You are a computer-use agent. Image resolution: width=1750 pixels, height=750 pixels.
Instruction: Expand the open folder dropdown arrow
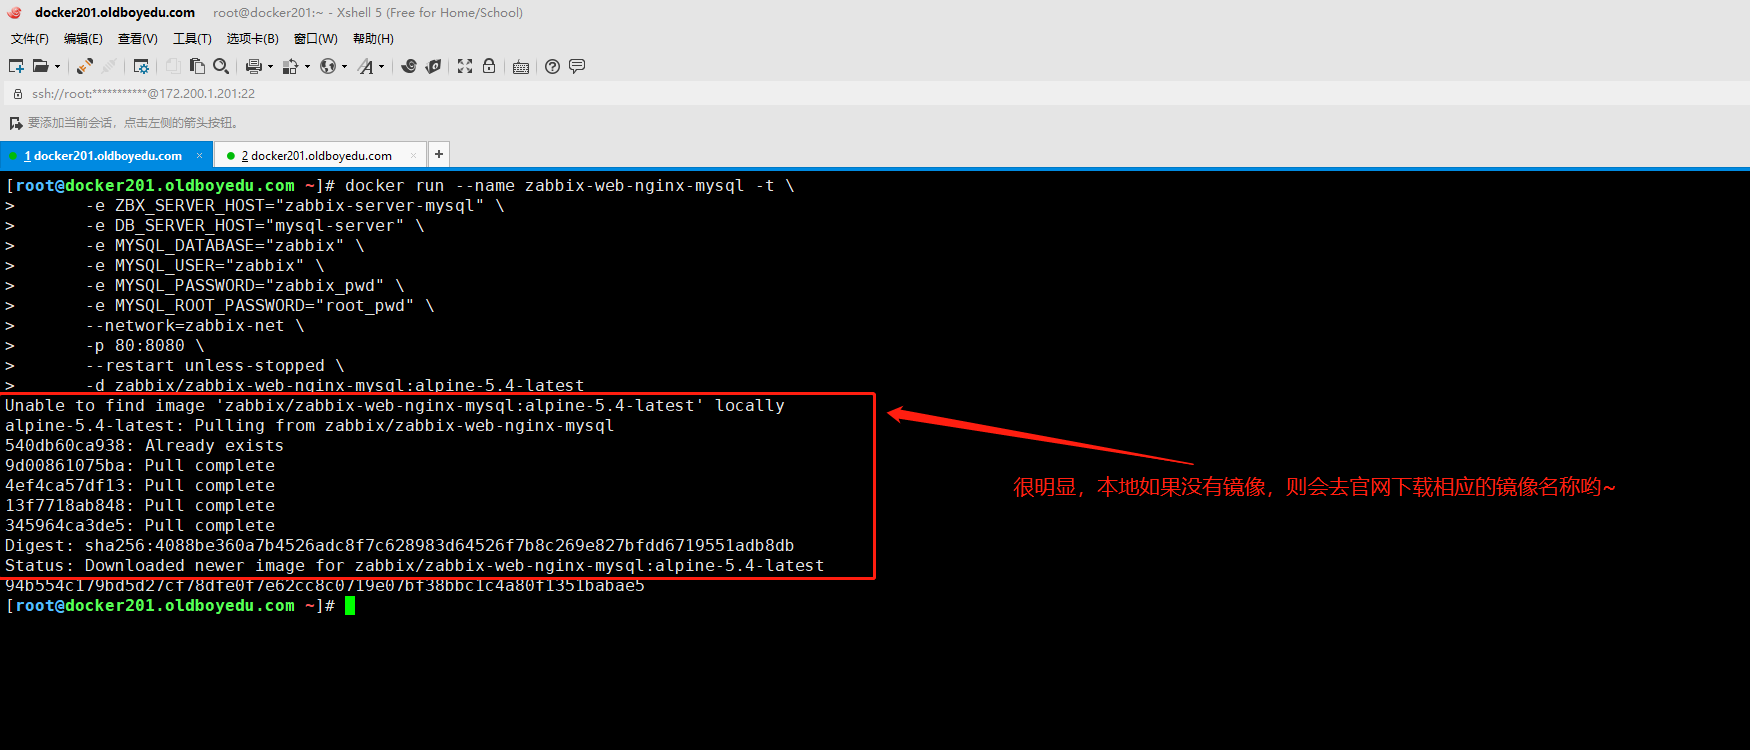pos(57,67)
